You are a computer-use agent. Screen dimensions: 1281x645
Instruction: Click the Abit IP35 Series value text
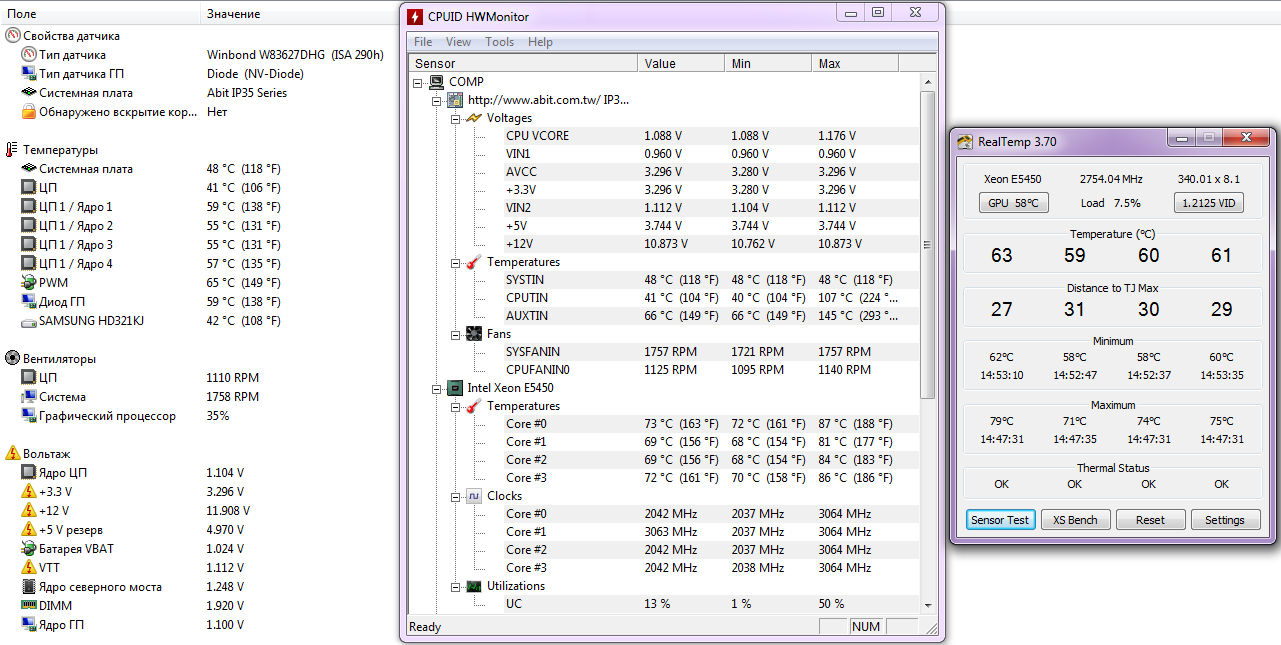(247, 93)
